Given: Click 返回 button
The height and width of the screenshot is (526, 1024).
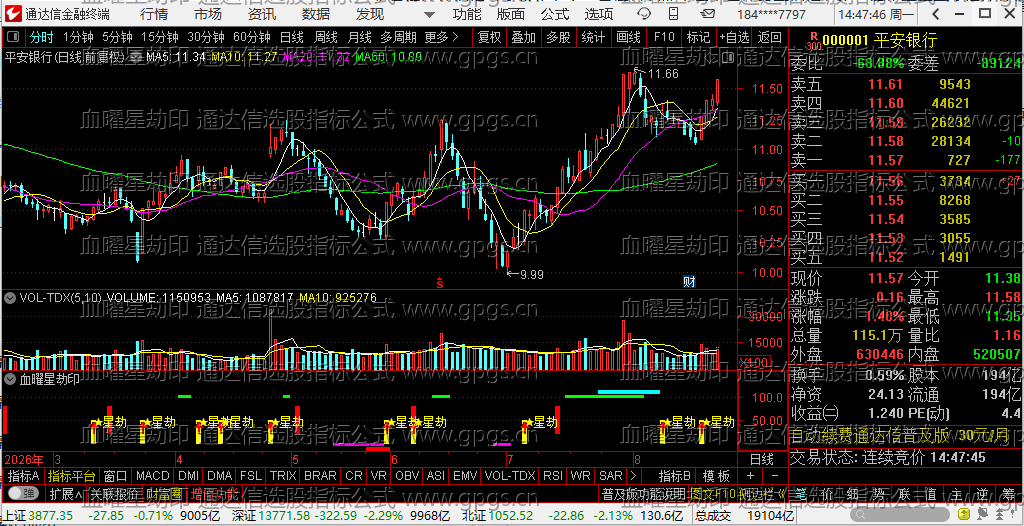Looking at the screenshot, I should click(x=770, y=37).
